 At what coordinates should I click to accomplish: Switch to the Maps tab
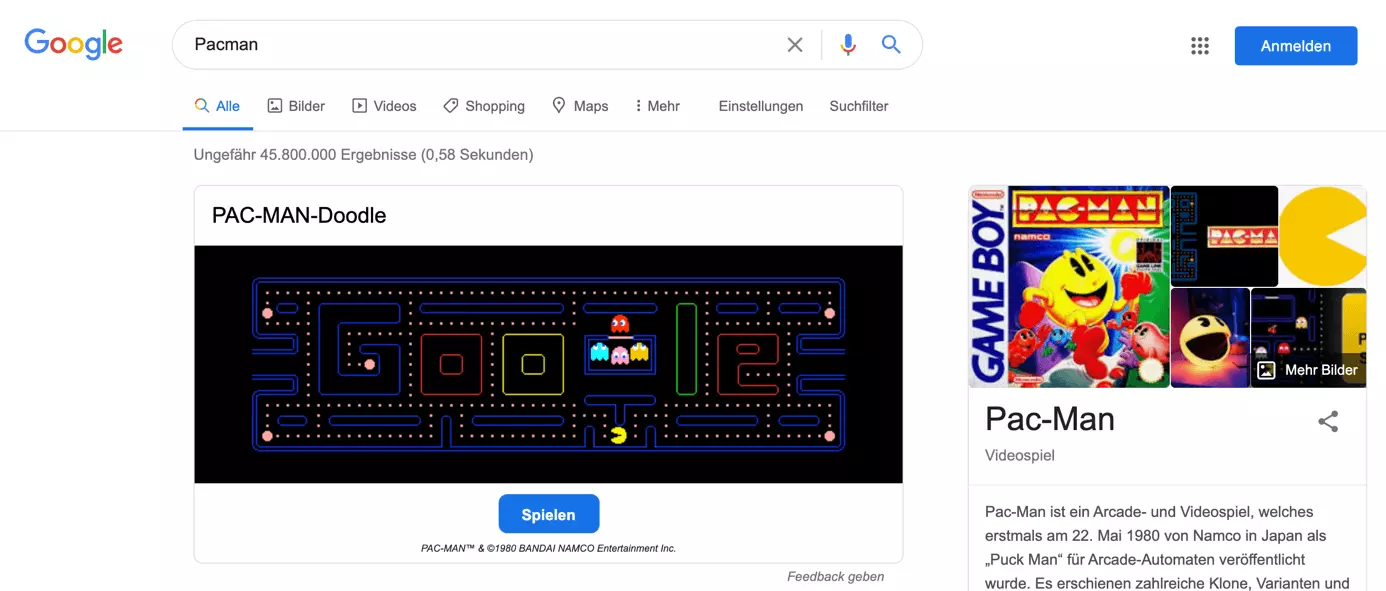tap(580, 106)
